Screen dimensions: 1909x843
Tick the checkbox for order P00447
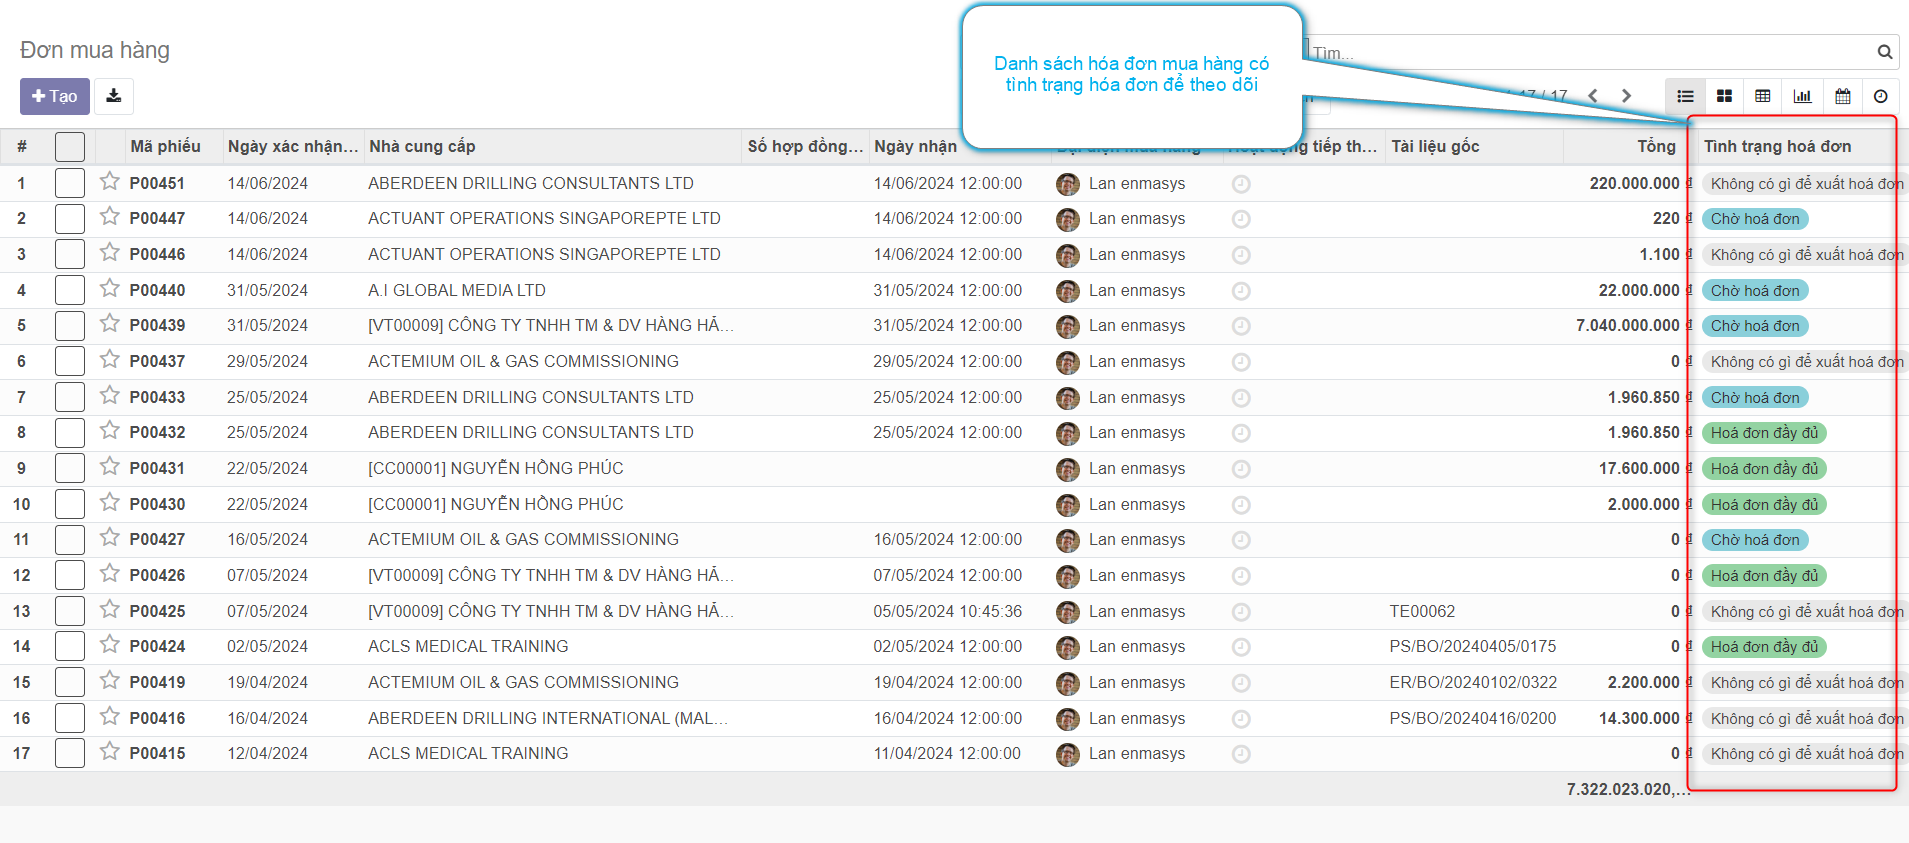pyautogui.click(x=70, y=219)
